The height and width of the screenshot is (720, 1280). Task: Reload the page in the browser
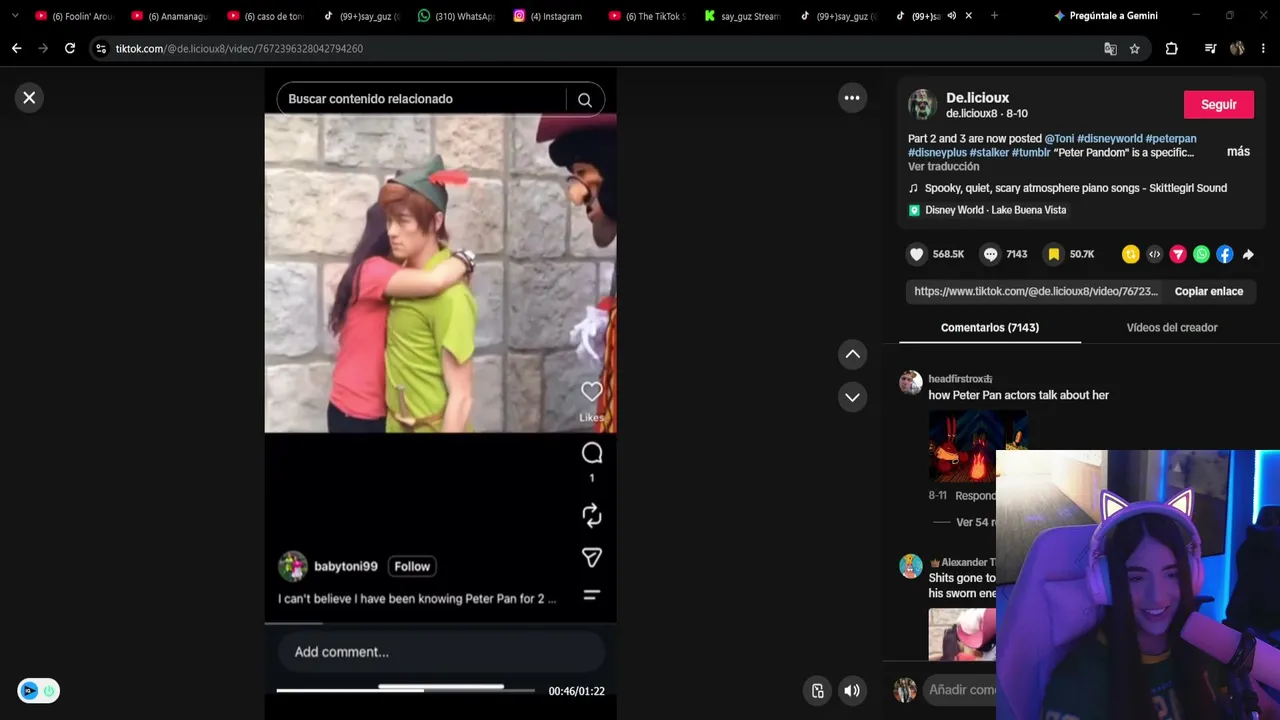tap(70, 48)
